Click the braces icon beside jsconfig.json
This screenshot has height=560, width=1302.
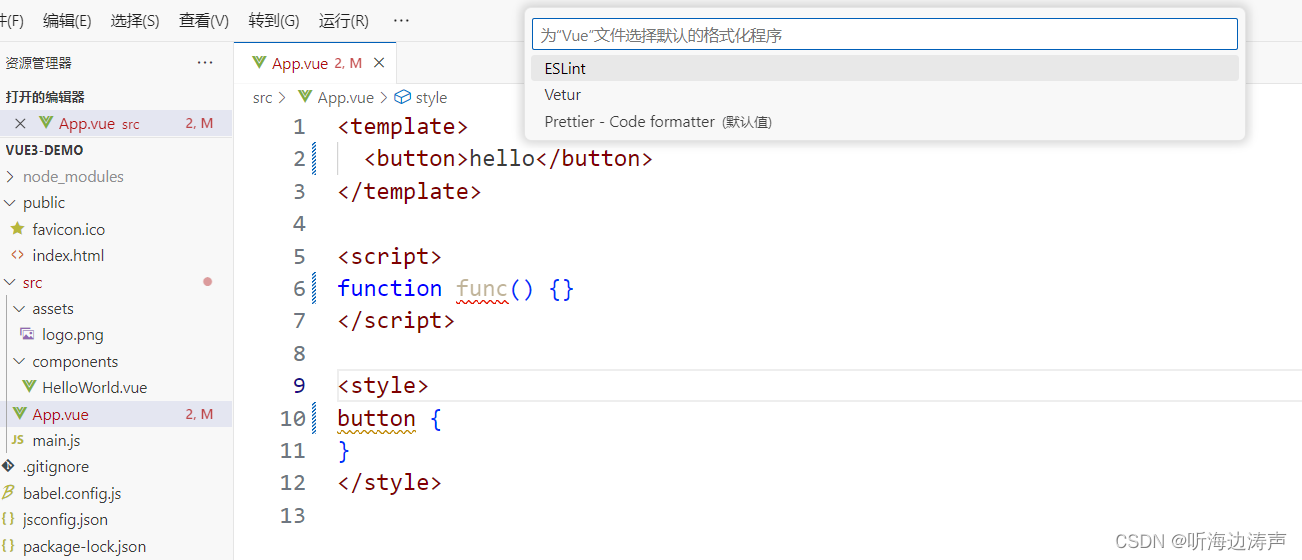[8, 519]
